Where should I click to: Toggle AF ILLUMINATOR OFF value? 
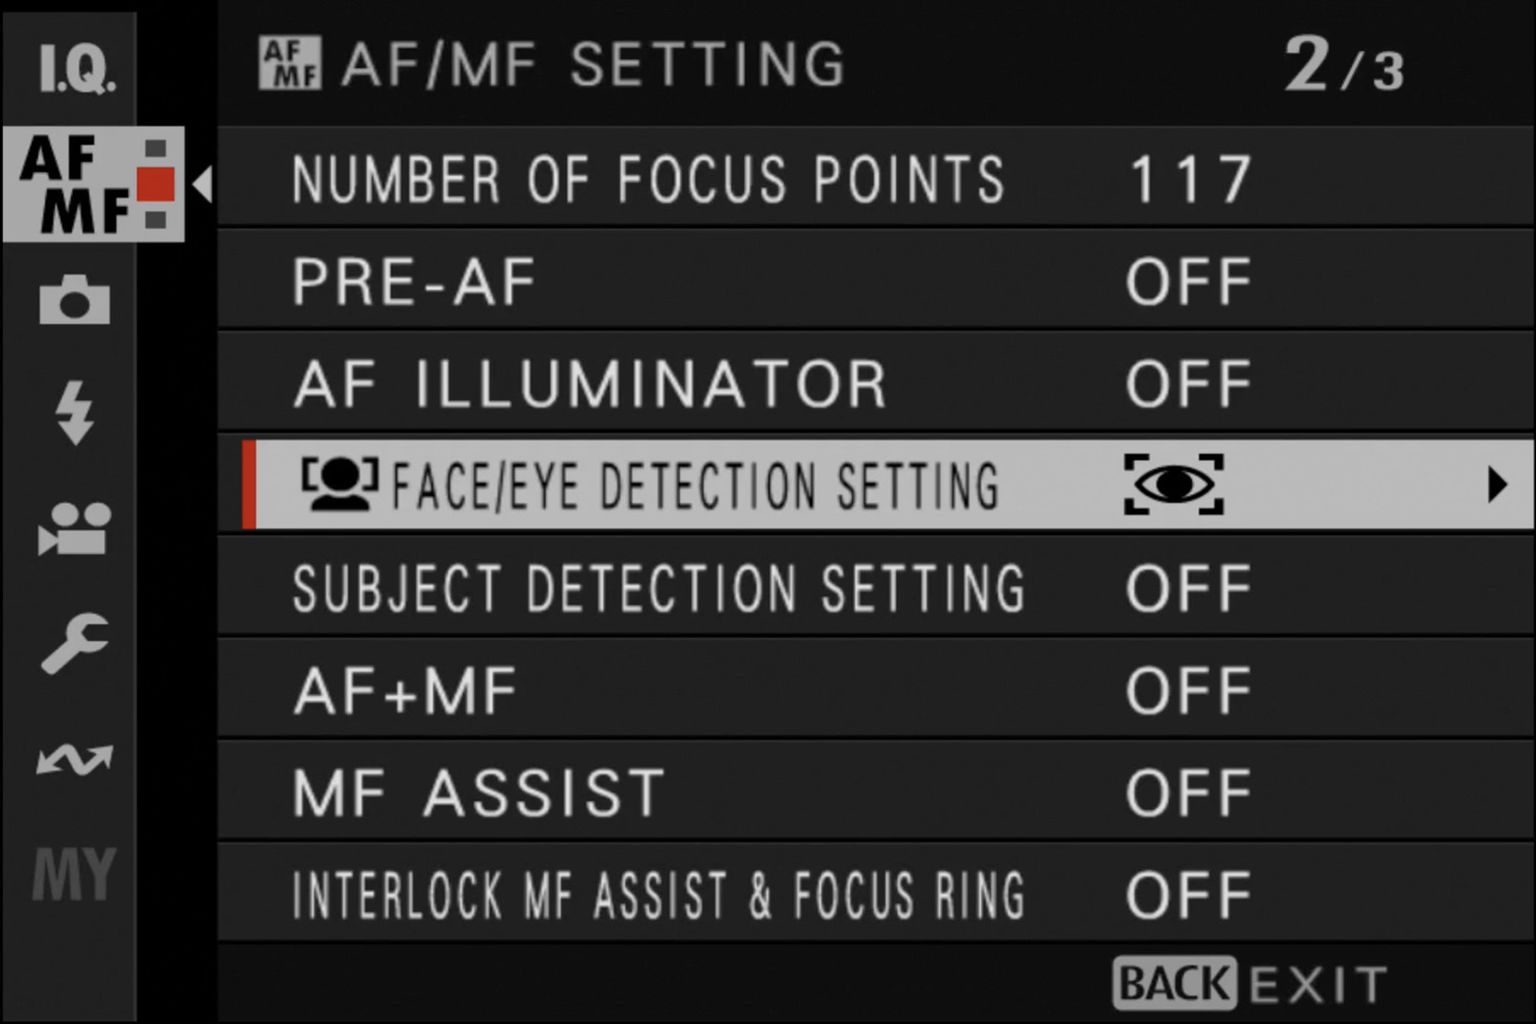tap(1188, 384)
